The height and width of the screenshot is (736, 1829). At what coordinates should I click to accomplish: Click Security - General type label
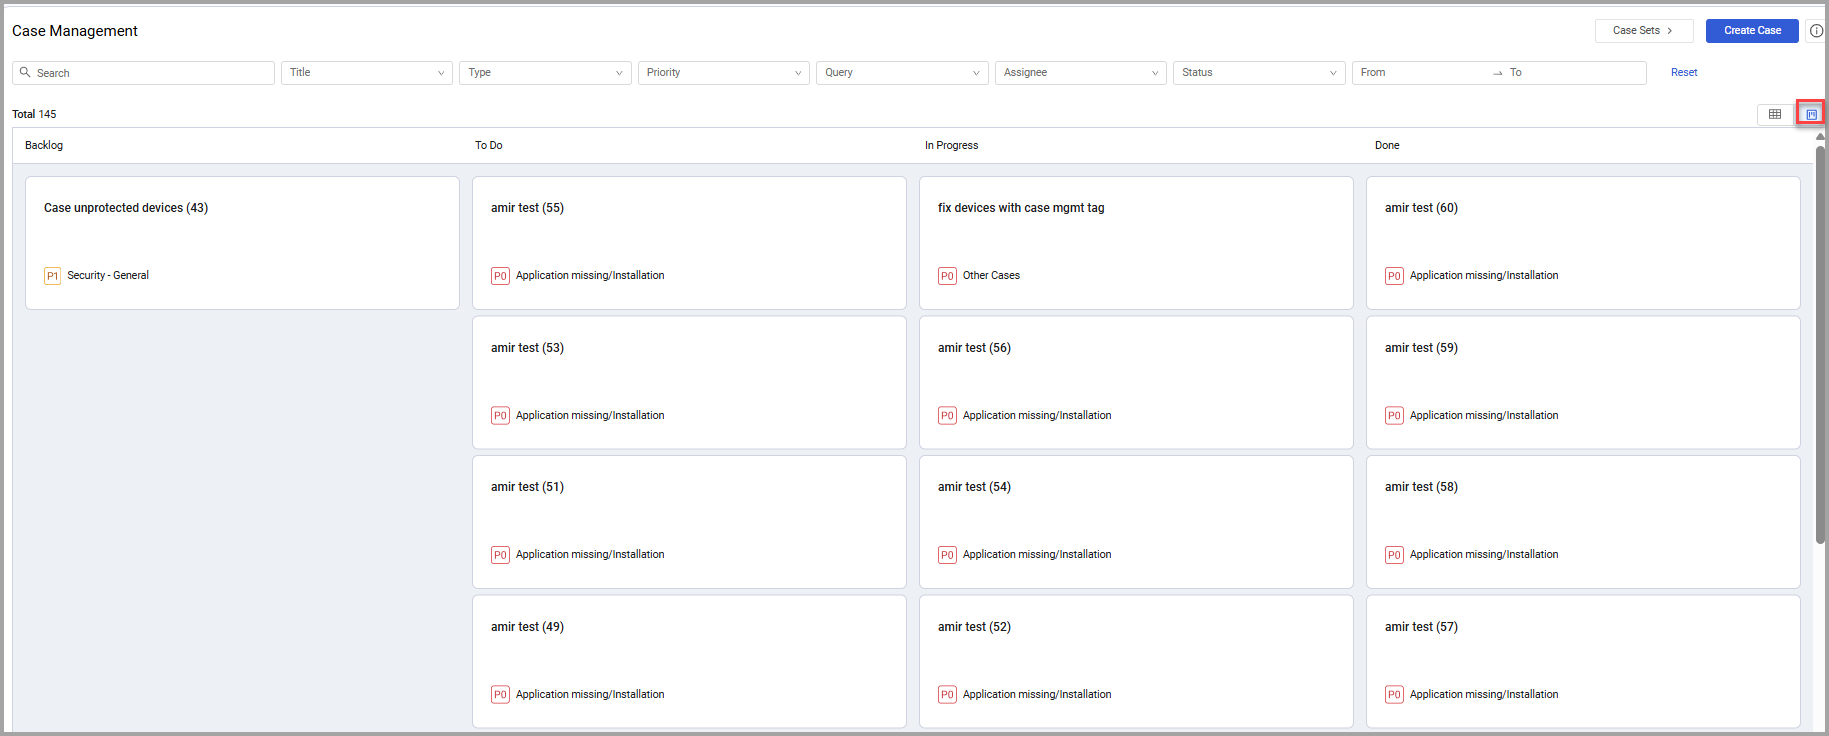tap(108, 276)
